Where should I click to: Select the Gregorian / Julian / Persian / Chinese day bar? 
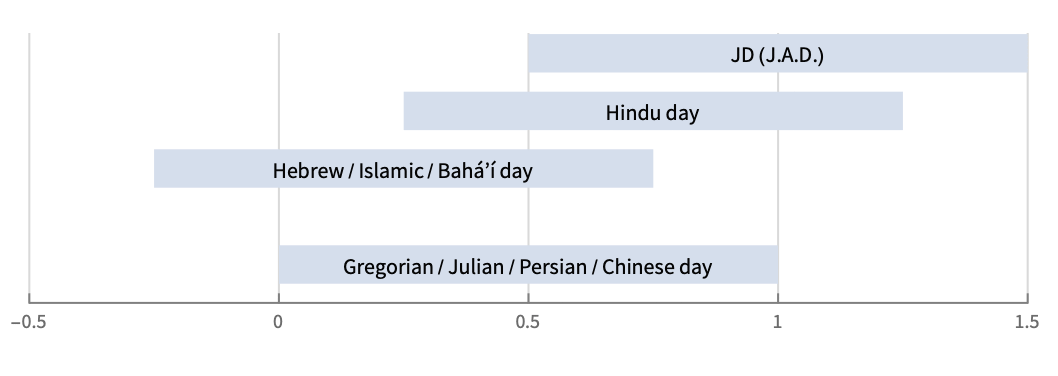point(528,265)
